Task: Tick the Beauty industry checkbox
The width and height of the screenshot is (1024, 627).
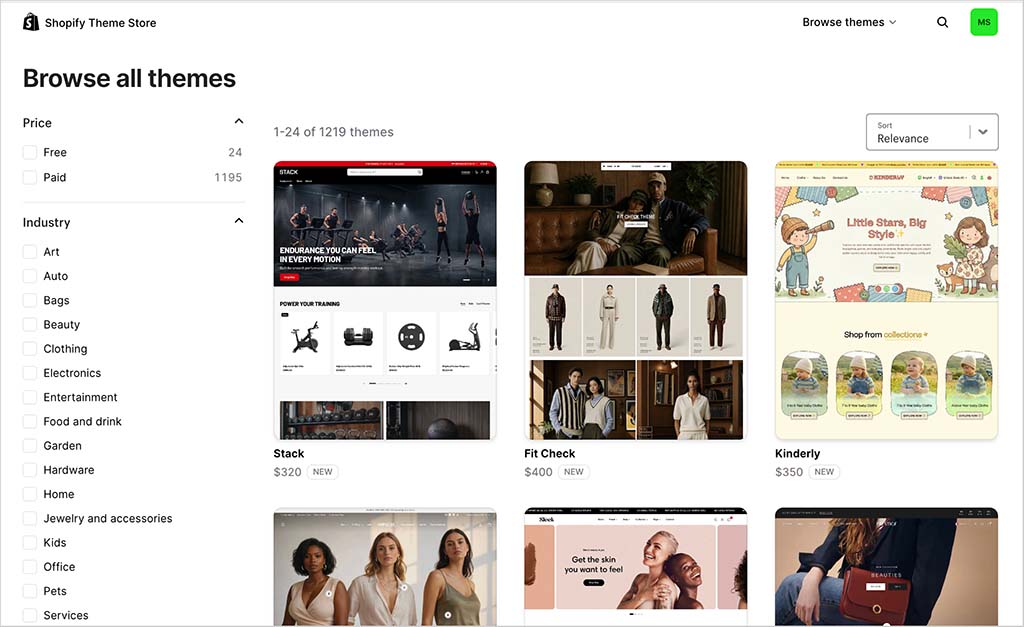Action: [x=30, y=324]
